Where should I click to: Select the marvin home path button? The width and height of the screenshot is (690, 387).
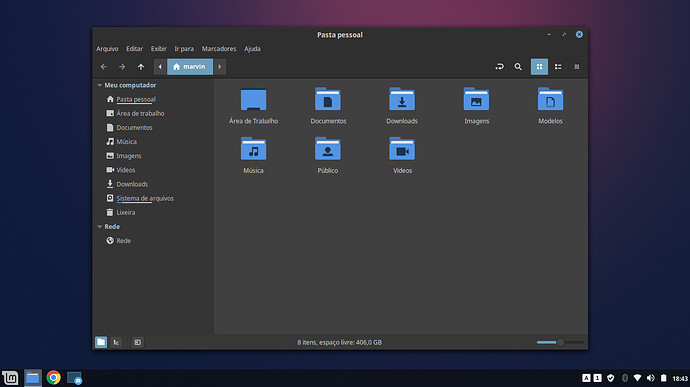(190, 67)
